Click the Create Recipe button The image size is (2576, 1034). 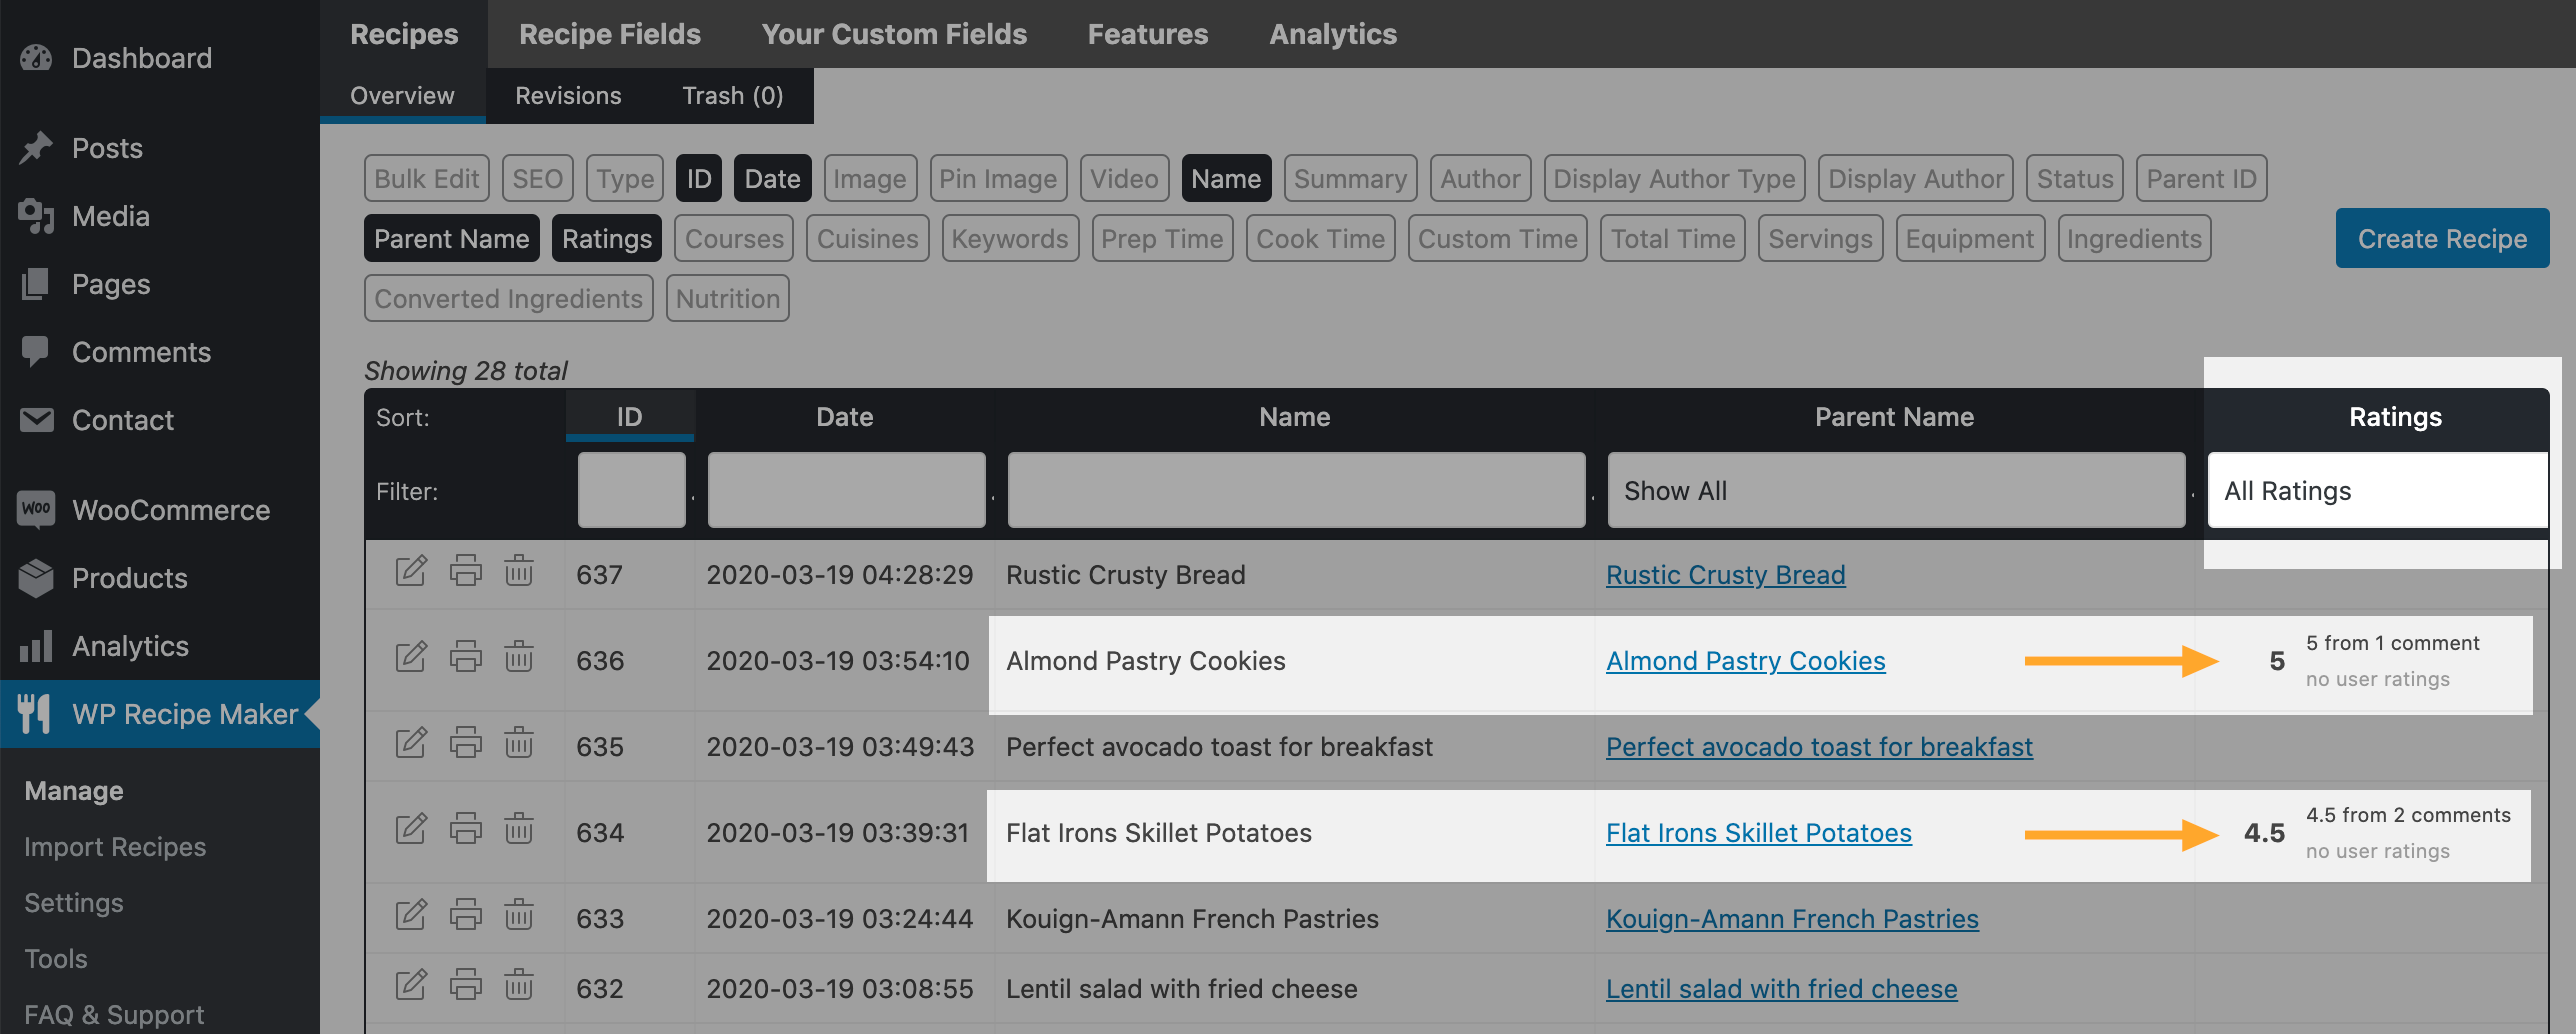click(2441, 239)
